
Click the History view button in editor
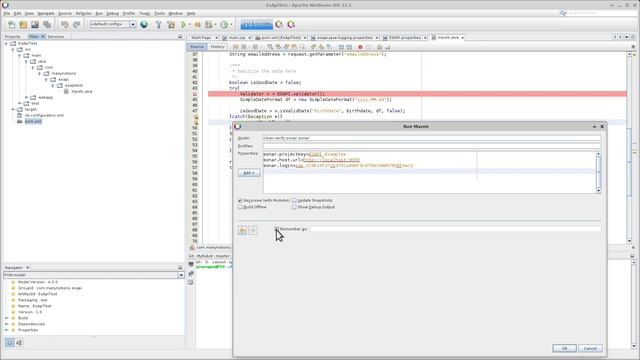217,47
